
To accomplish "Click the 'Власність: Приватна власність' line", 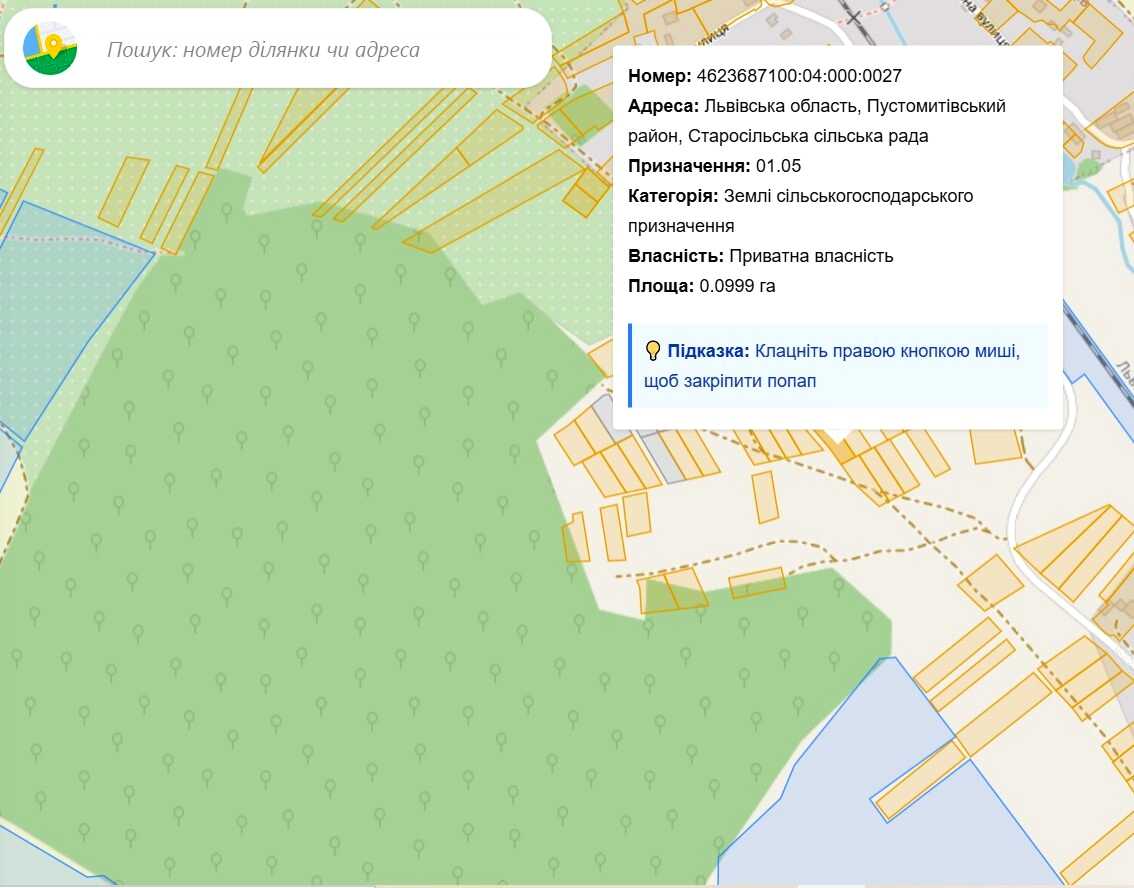I will [x=761, y=256].
